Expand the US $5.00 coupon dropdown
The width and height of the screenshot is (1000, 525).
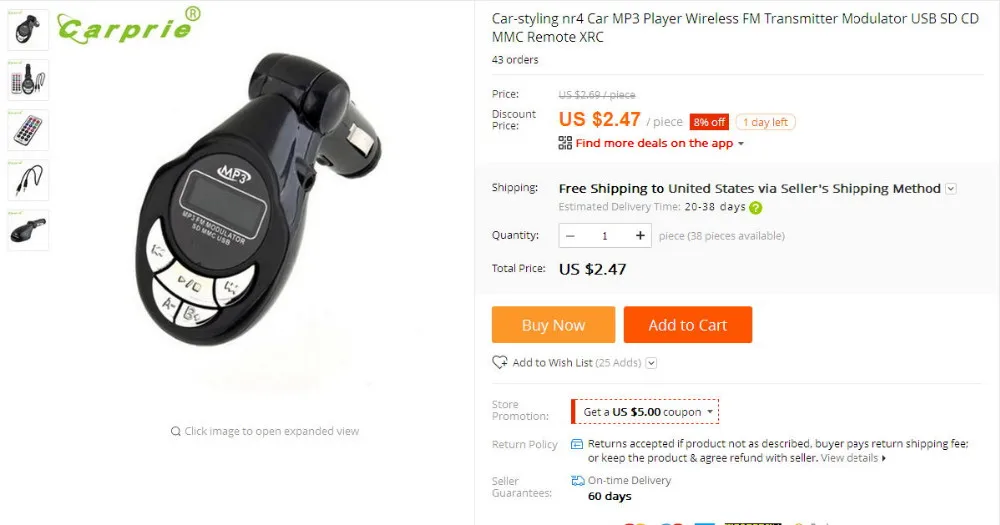[x=710, y=412]
